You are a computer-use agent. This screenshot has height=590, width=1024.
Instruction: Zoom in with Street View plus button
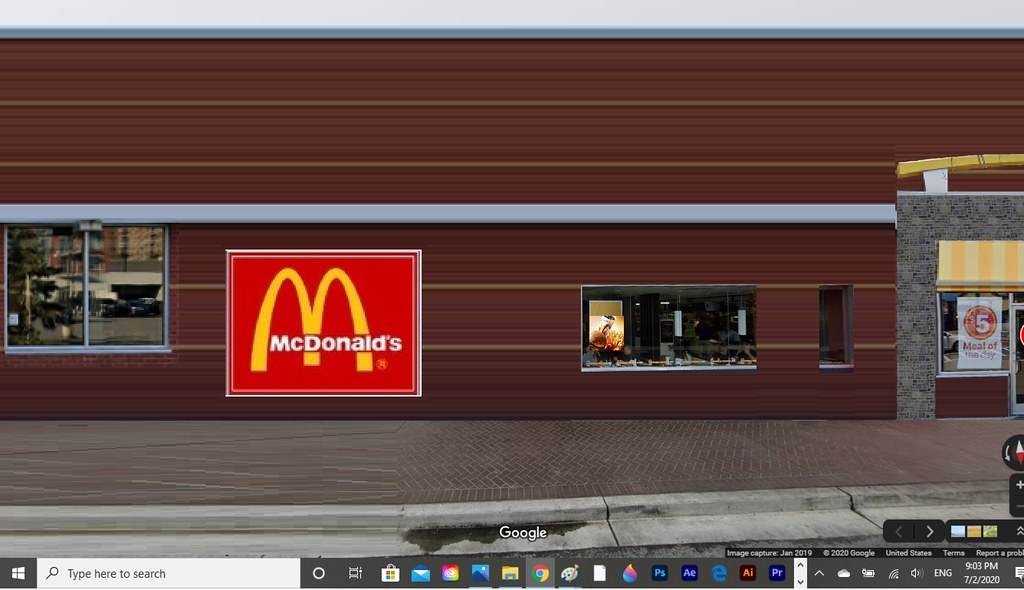[x=1019, y=485]
